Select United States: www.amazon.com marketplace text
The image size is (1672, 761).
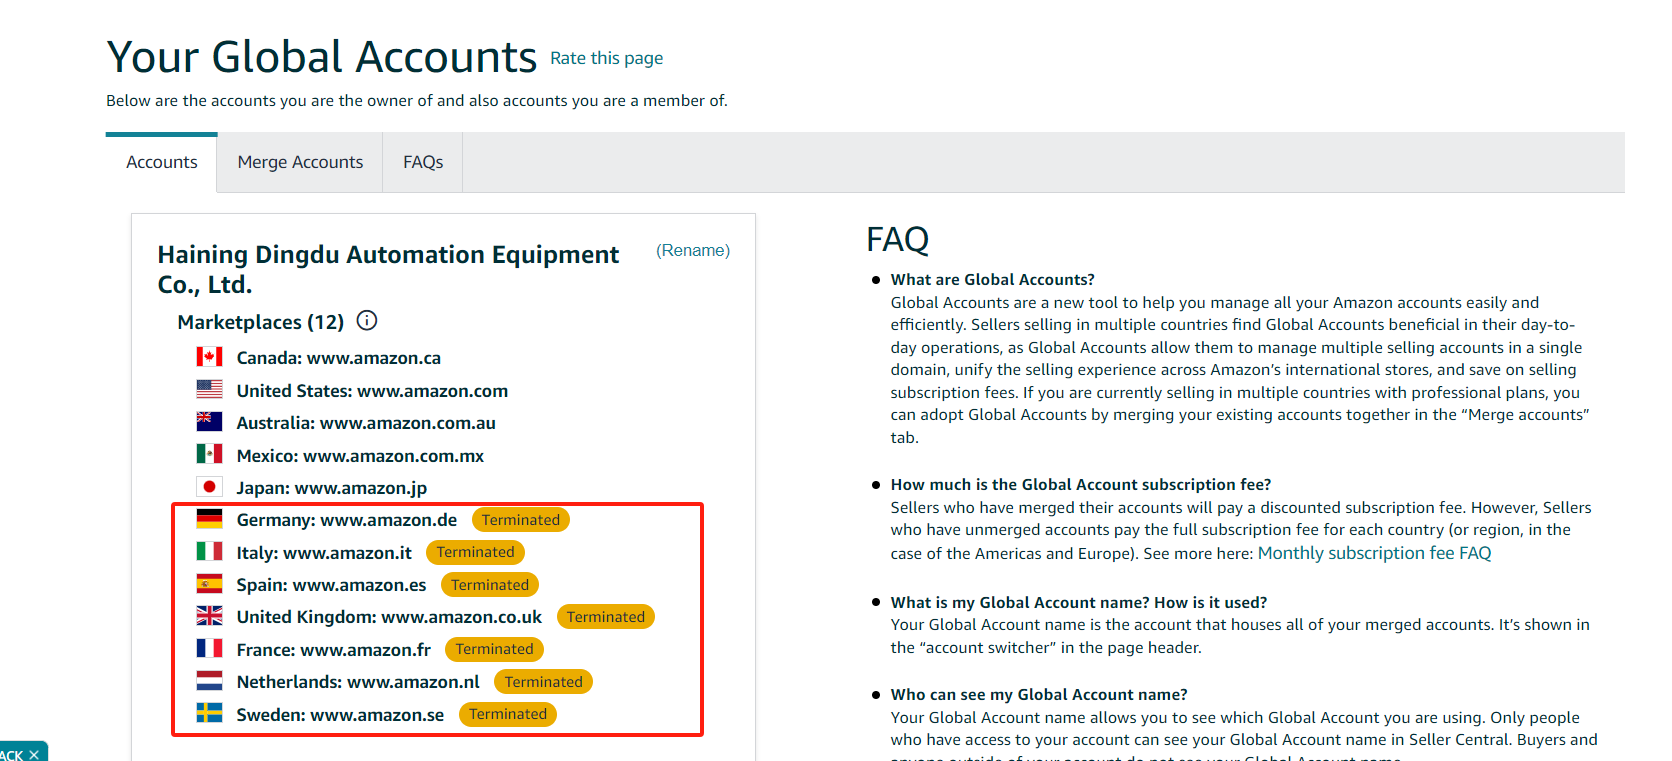point(372,391)
